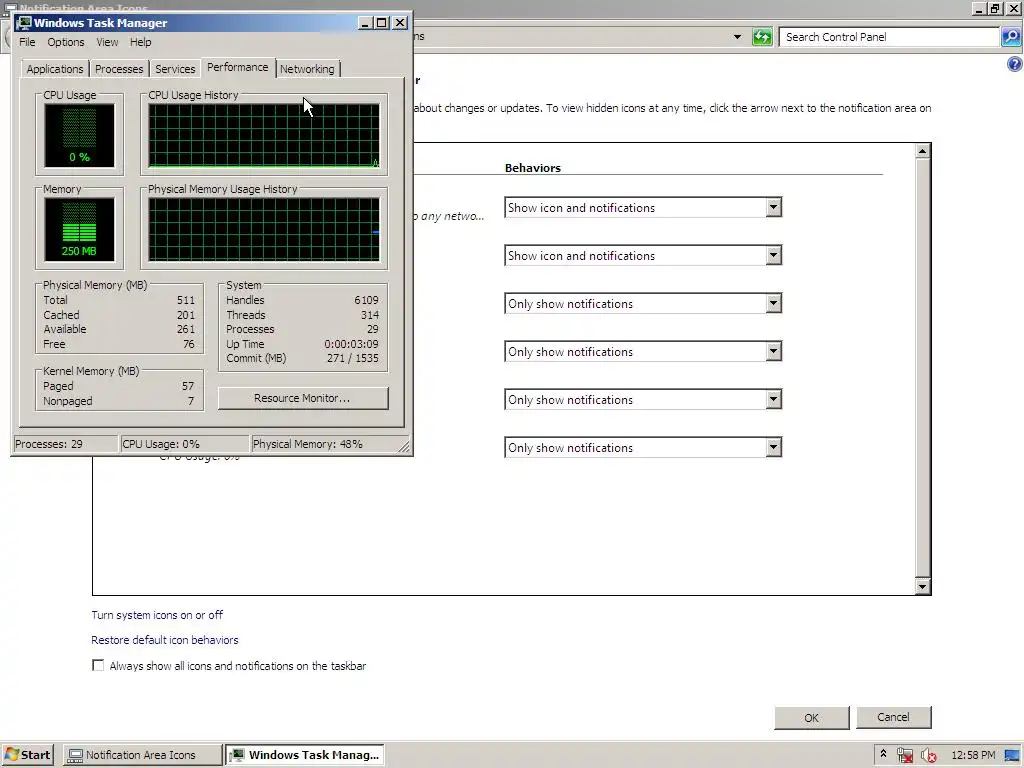Click the Resource Monitor button
The image size is (1024, 768).
302,398
